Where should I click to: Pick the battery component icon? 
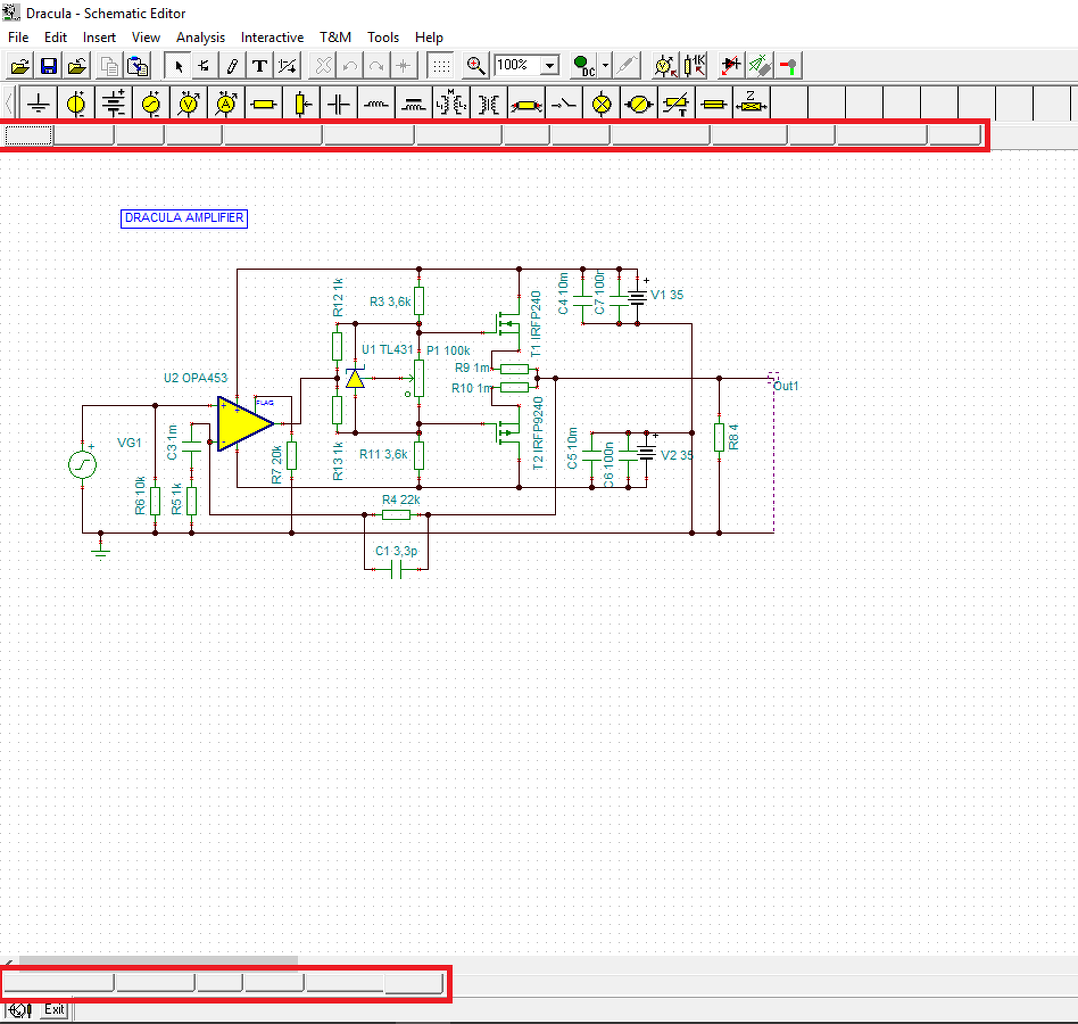(113, 104)
